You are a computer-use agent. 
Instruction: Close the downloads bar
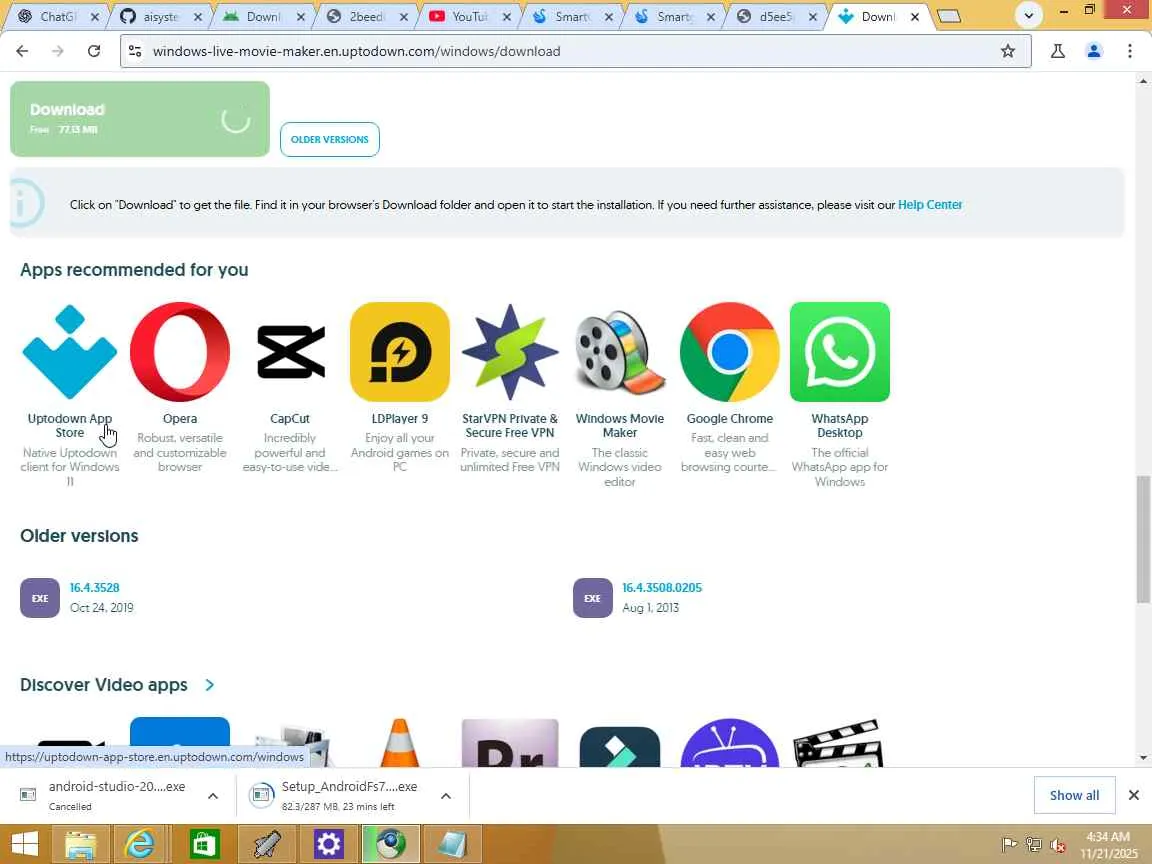[1134, 795]
